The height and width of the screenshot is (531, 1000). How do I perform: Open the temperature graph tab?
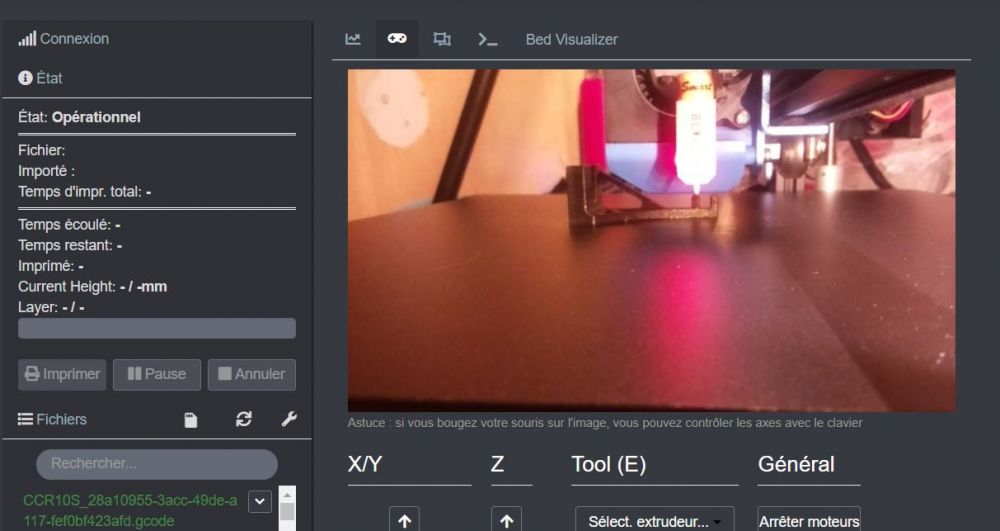(x=353, y=39)
